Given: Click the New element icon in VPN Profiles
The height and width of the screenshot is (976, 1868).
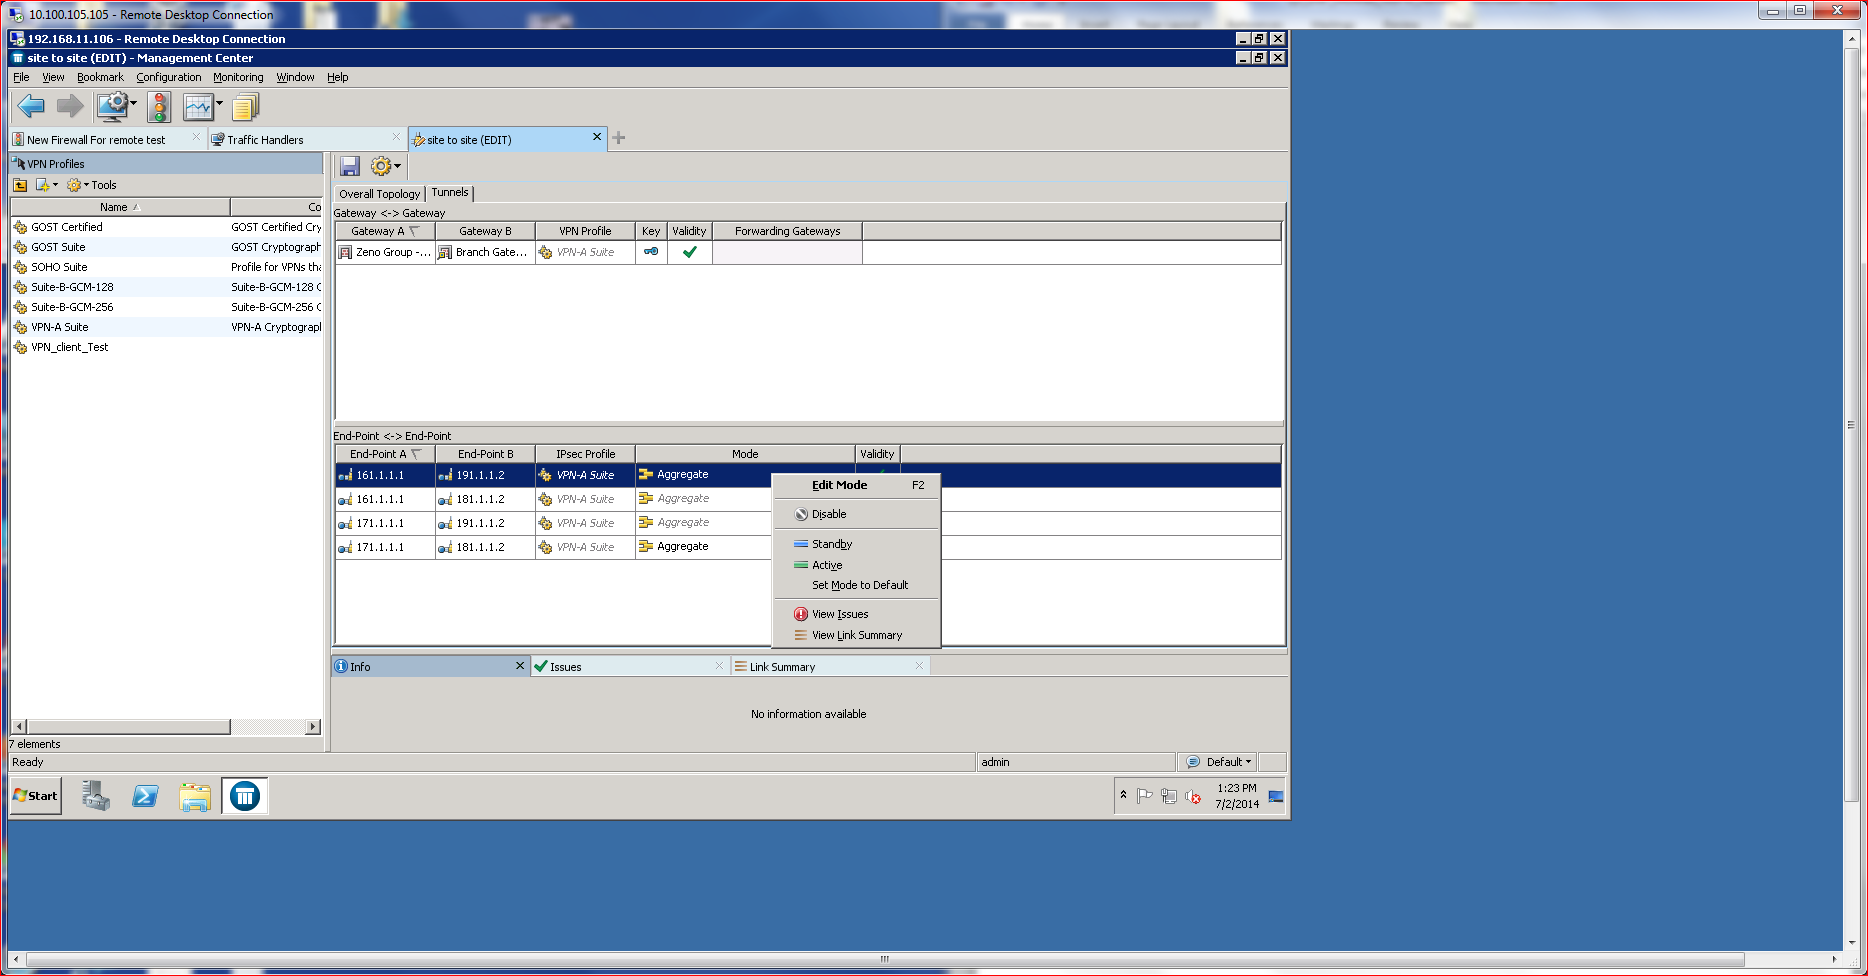Looking at the screenshot, I should click(42, 185).
